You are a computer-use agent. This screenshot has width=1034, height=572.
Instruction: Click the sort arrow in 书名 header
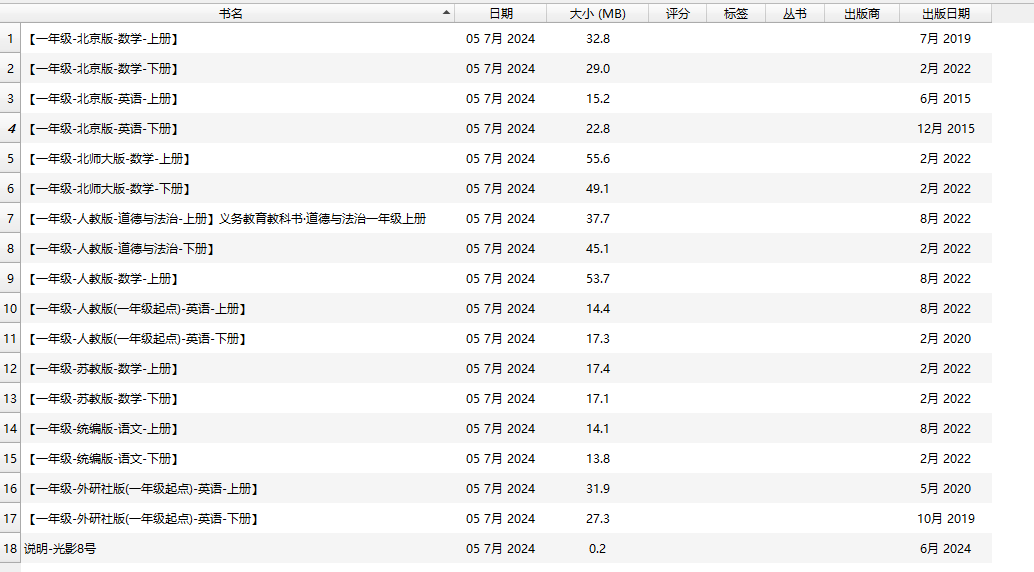(446, 13)
